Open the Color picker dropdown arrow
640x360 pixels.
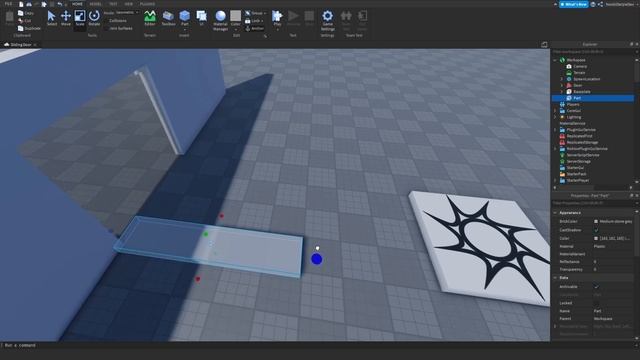click(236, 30)
